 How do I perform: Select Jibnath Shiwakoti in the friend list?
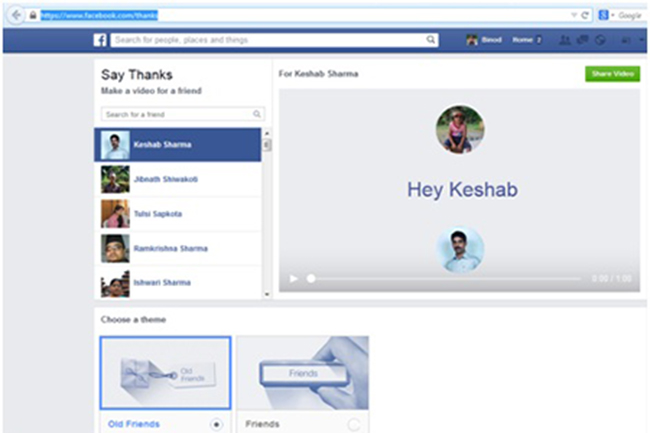178,179
